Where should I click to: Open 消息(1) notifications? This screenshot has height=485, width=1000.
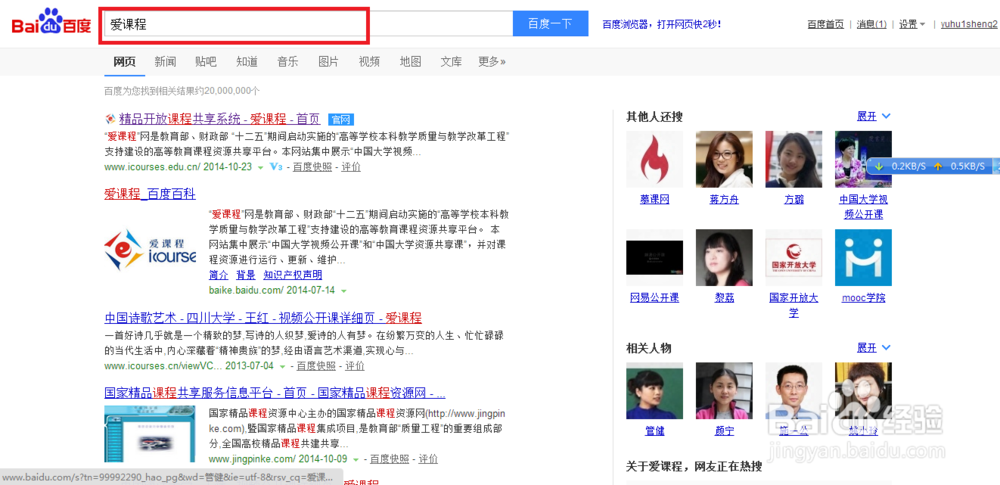coord(871,24)
